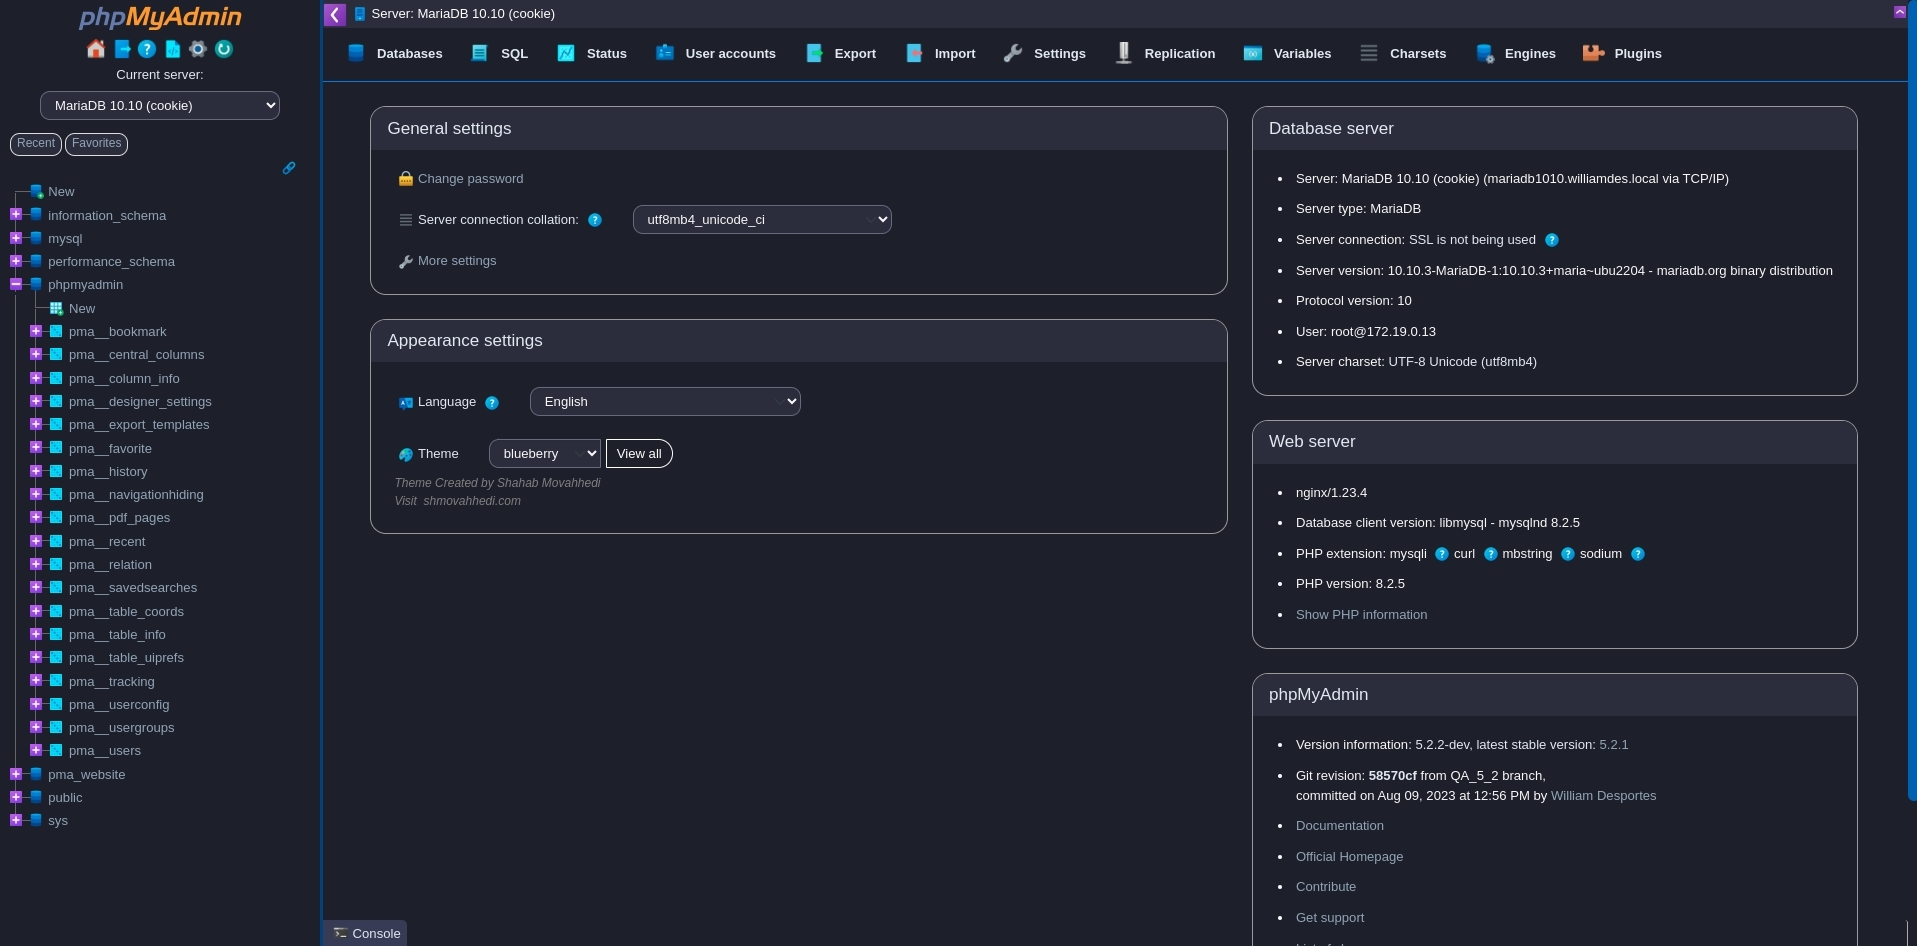1917x946 pixels.
Task: Open the Current server dropdown
Action: tap(160, 105)
